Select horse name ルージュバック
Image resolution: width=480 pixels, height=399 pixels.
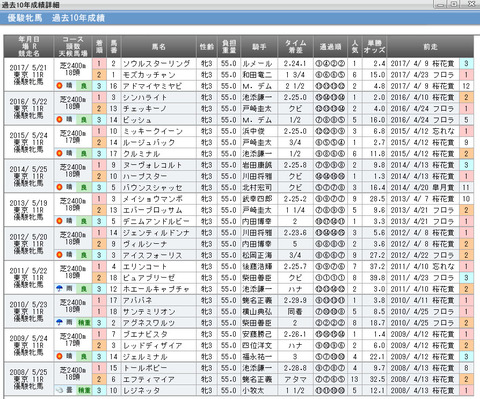coord(149,142)
